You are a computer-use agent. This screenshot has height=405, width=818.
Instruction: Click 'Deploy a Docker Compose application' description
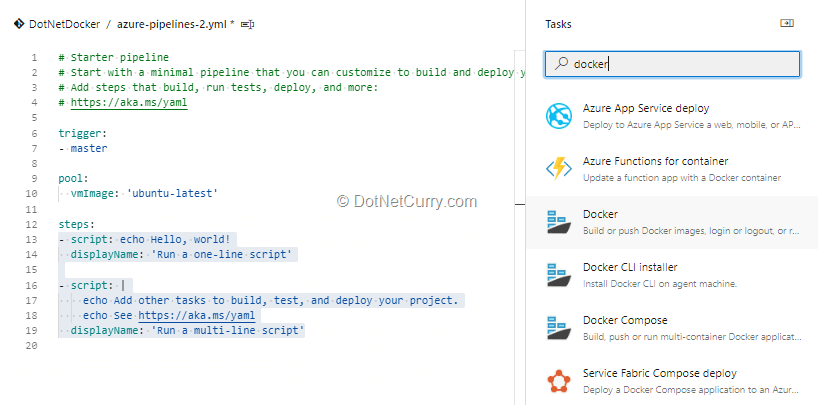[x=692, y=390]
